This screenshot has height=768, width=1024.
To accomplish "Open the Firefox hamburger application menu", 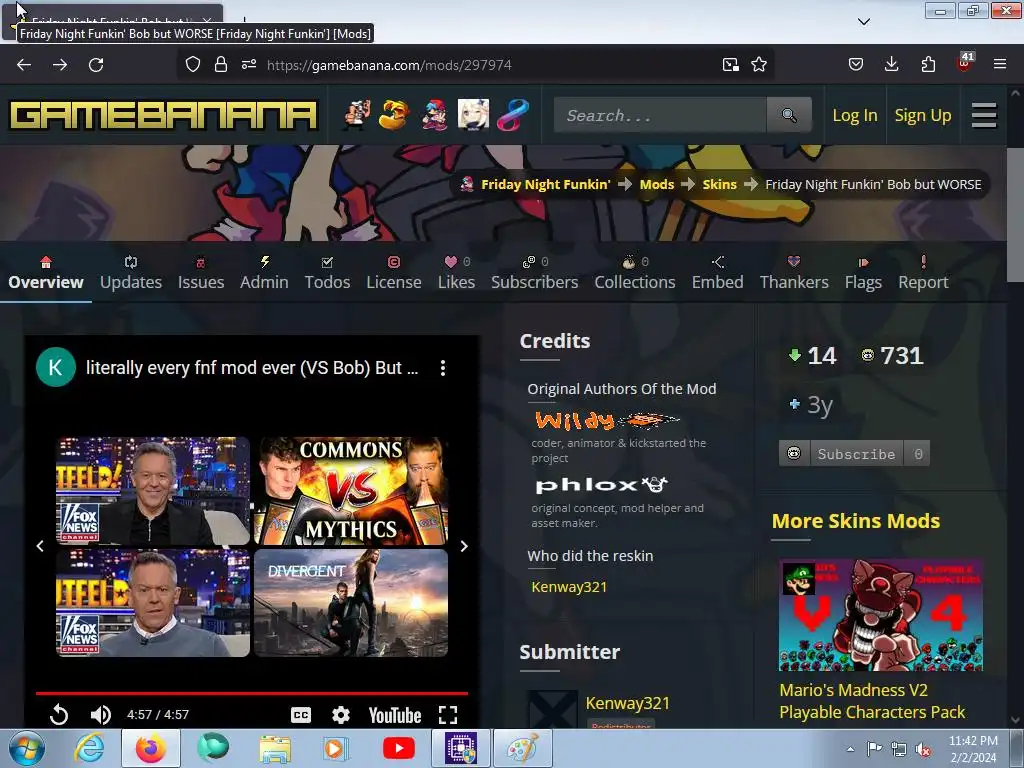I will [x=1000, y=65].
